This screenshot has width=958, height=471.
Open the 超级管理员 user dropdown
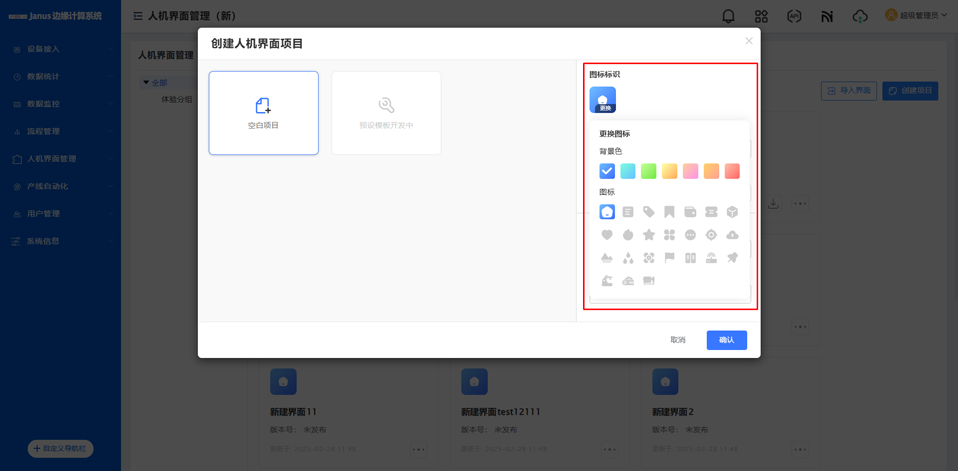click(916, 16)
